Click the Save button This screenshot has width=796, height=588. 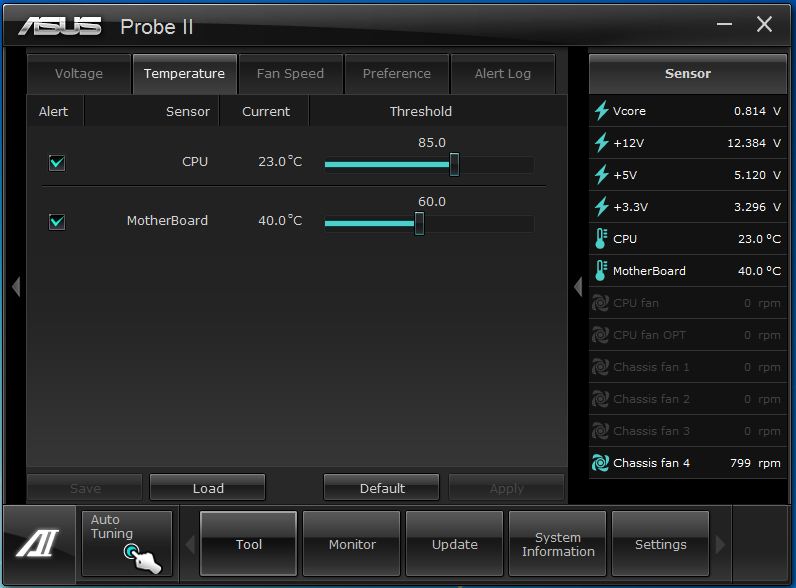(85, 488)
